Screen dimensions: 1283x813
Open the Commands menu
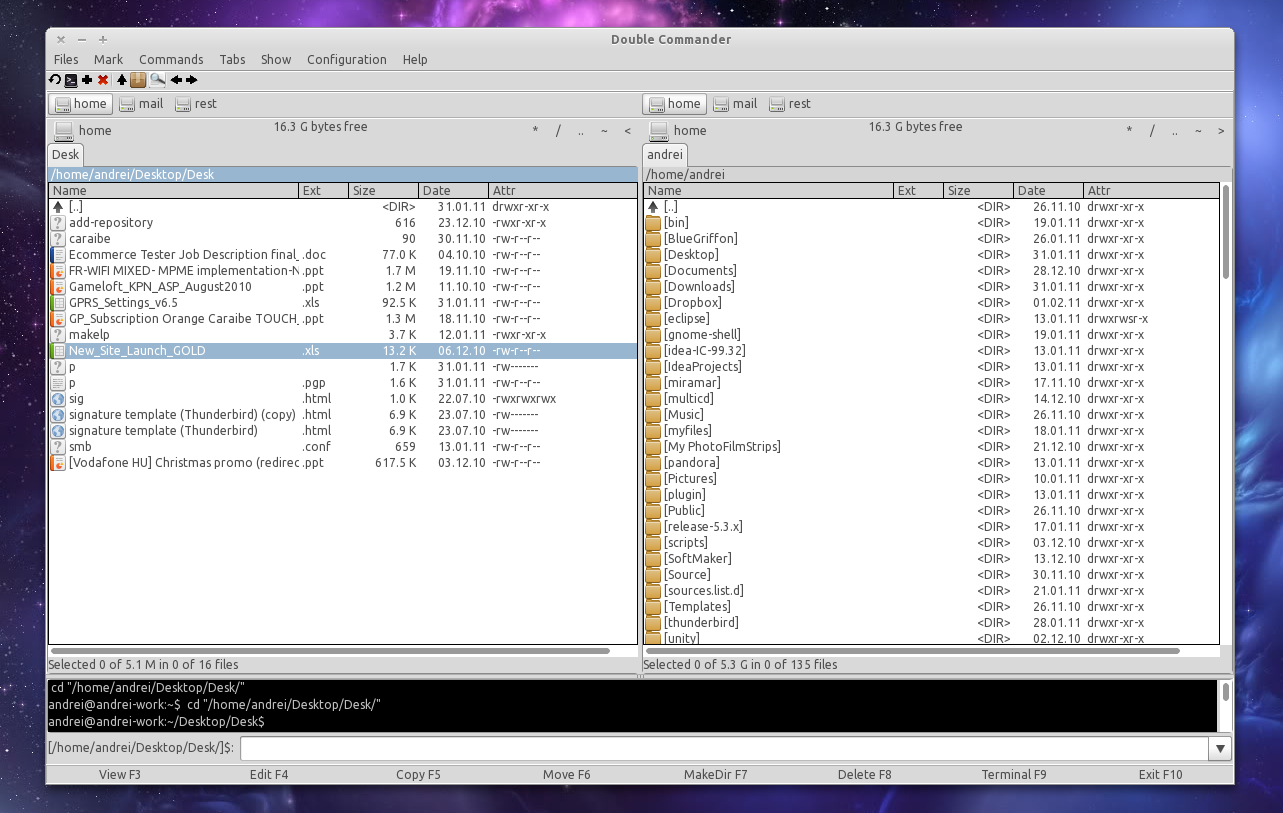tap(171, 60)
